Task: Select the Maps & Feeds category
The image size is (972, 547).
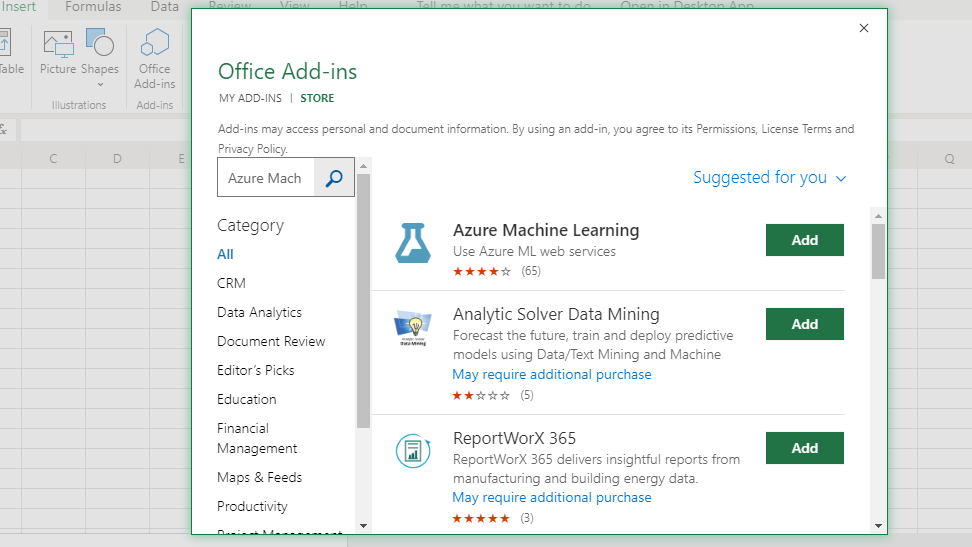Action: tap(259, 478)
